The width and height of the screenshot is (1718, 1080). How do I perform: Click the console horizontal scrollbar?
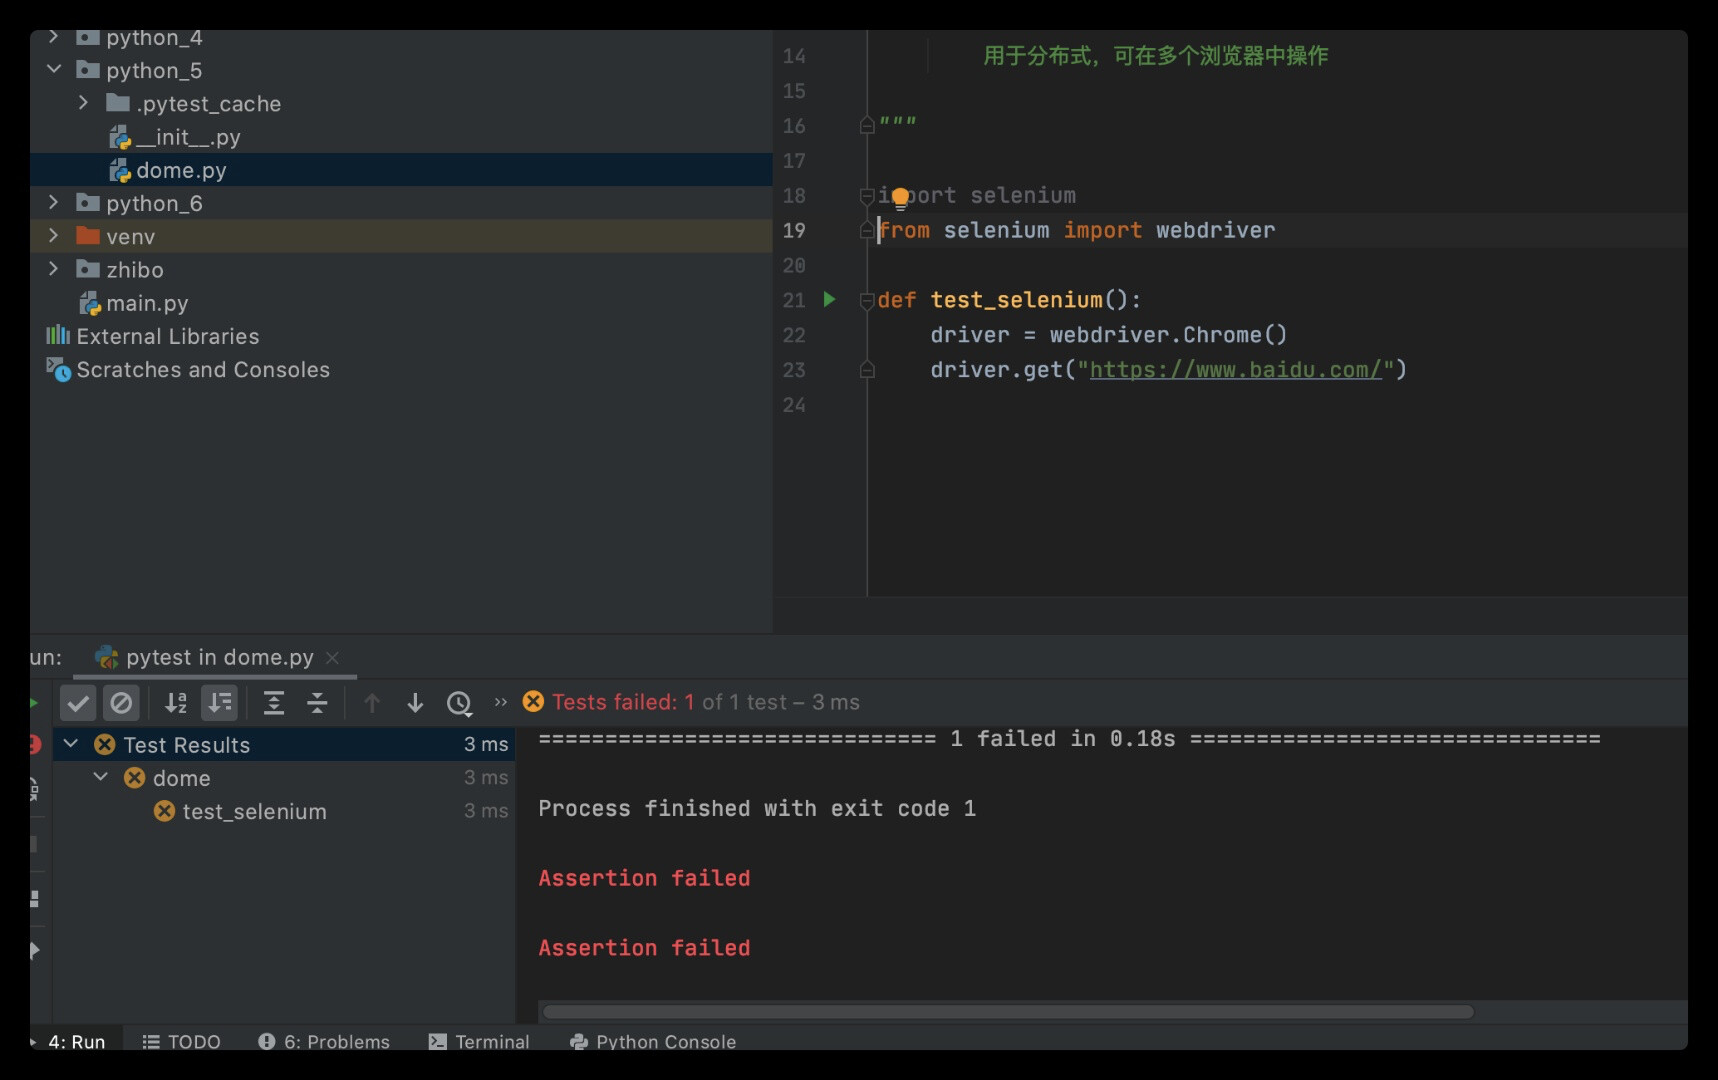pyautogui.click(x=1007, y=1012)
